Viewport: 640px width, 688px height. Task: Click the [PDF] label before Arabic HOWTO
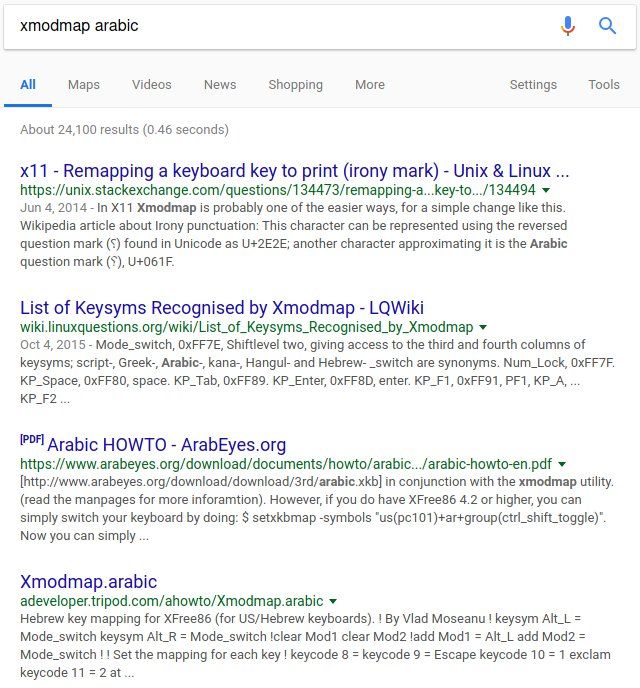(32, 440)
